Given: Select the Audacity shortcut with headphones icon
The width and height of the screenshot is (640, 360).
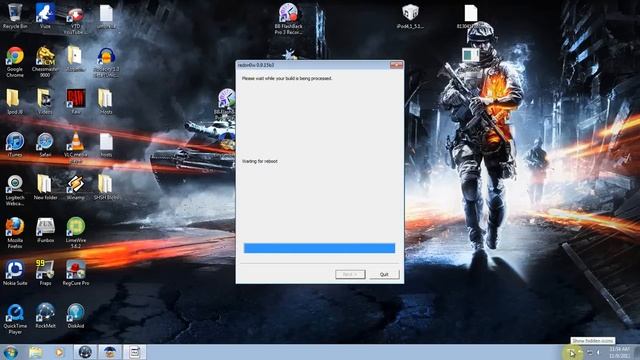Looking at the screenshot, I should (x=106, y=62).
